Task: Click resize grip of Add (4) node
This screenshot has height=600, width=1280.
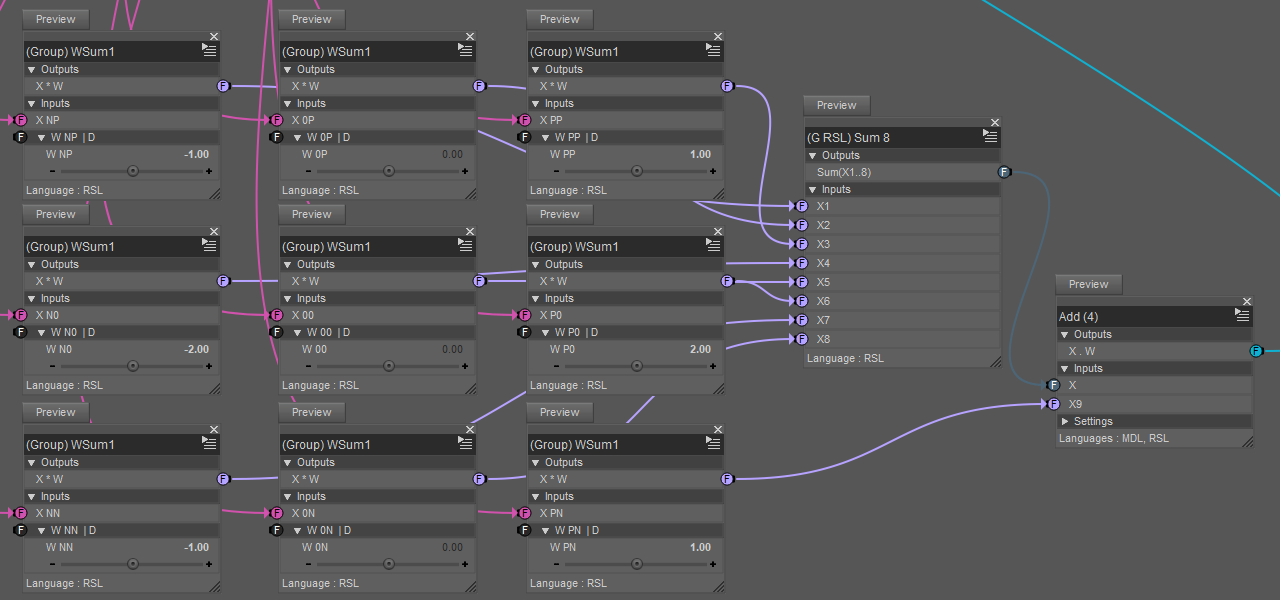Action: [1246, 440]
